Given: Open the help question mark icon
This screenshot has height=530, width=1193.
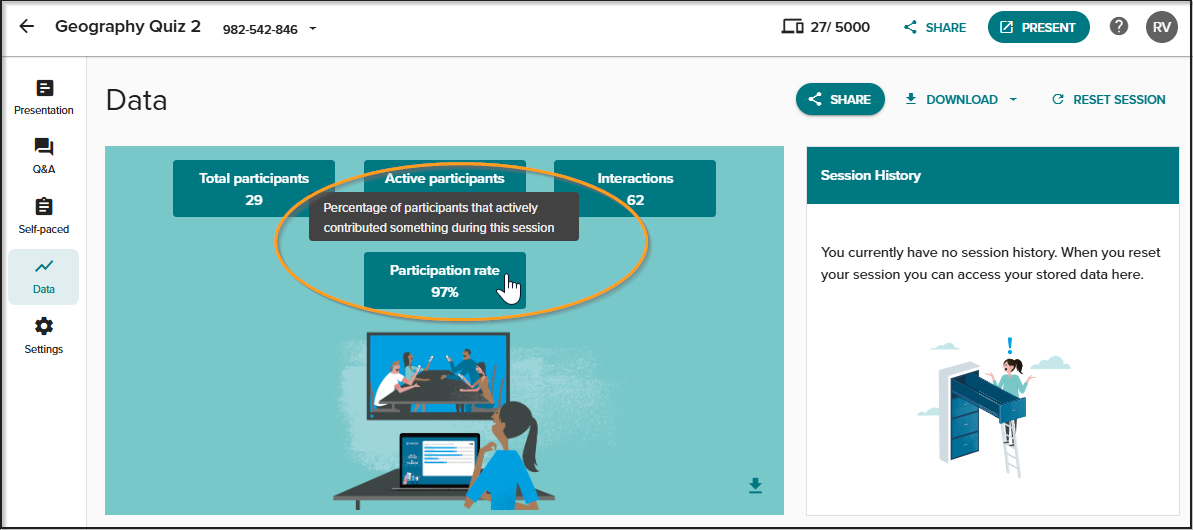Looking at the screenshot, I should (x=1118, y=27).
